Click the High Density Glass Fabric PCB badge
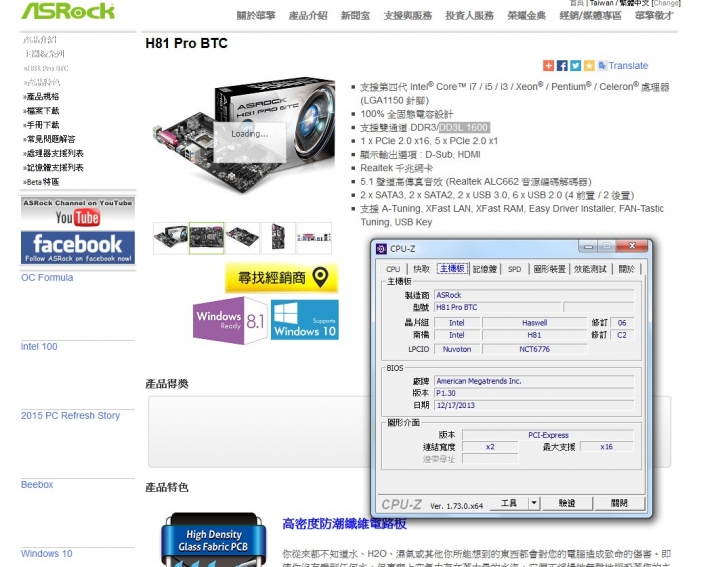 [x=214, y=539]
